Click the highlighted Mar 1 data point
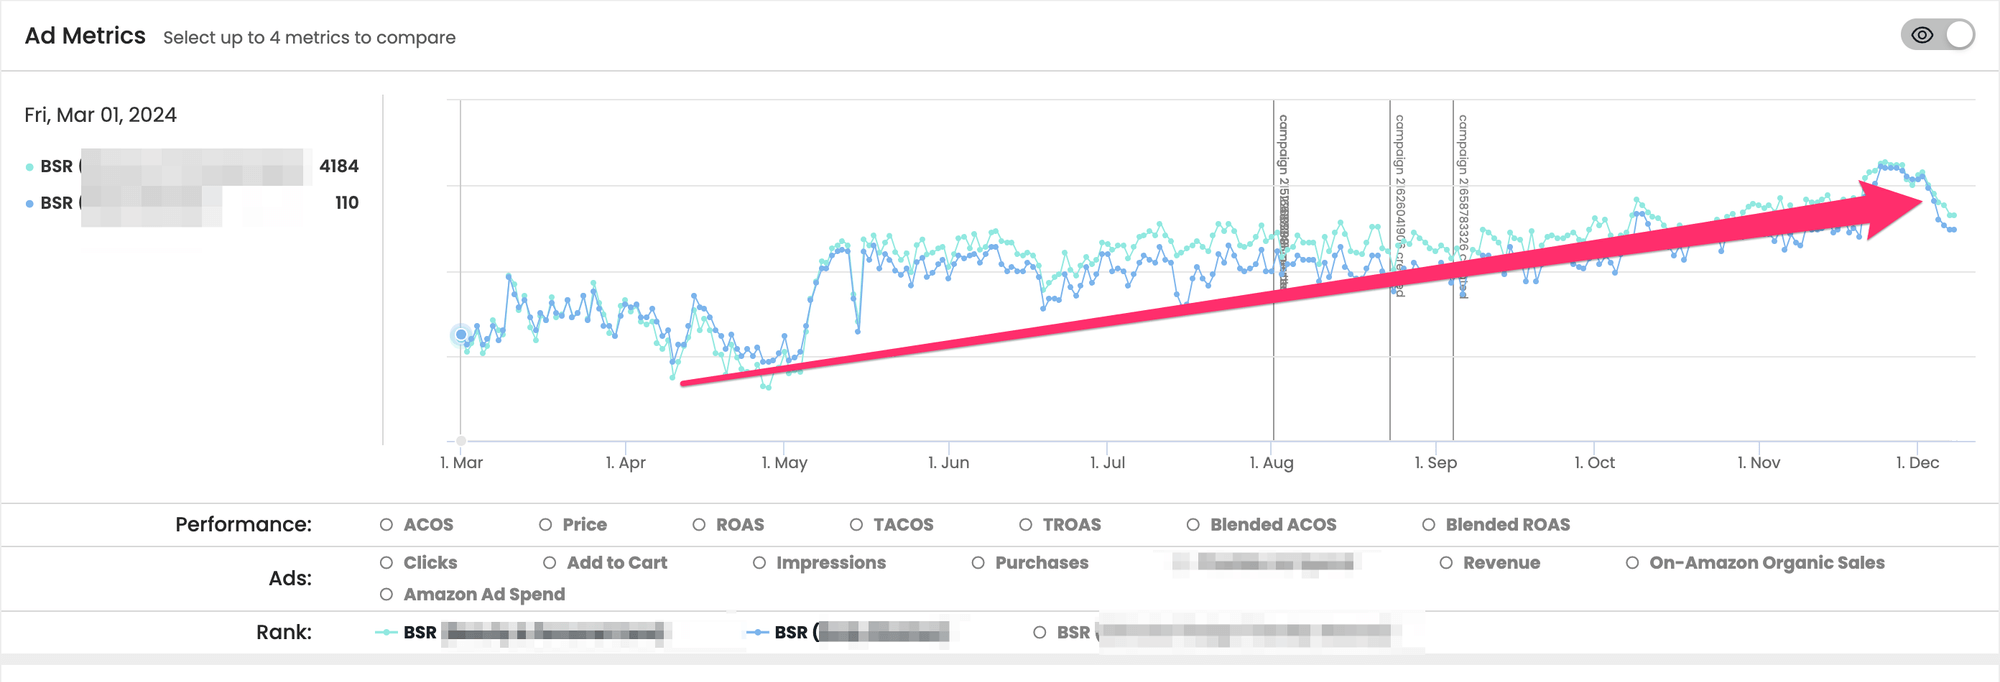This screenshot has width=2000, height=682. [461, 335]
